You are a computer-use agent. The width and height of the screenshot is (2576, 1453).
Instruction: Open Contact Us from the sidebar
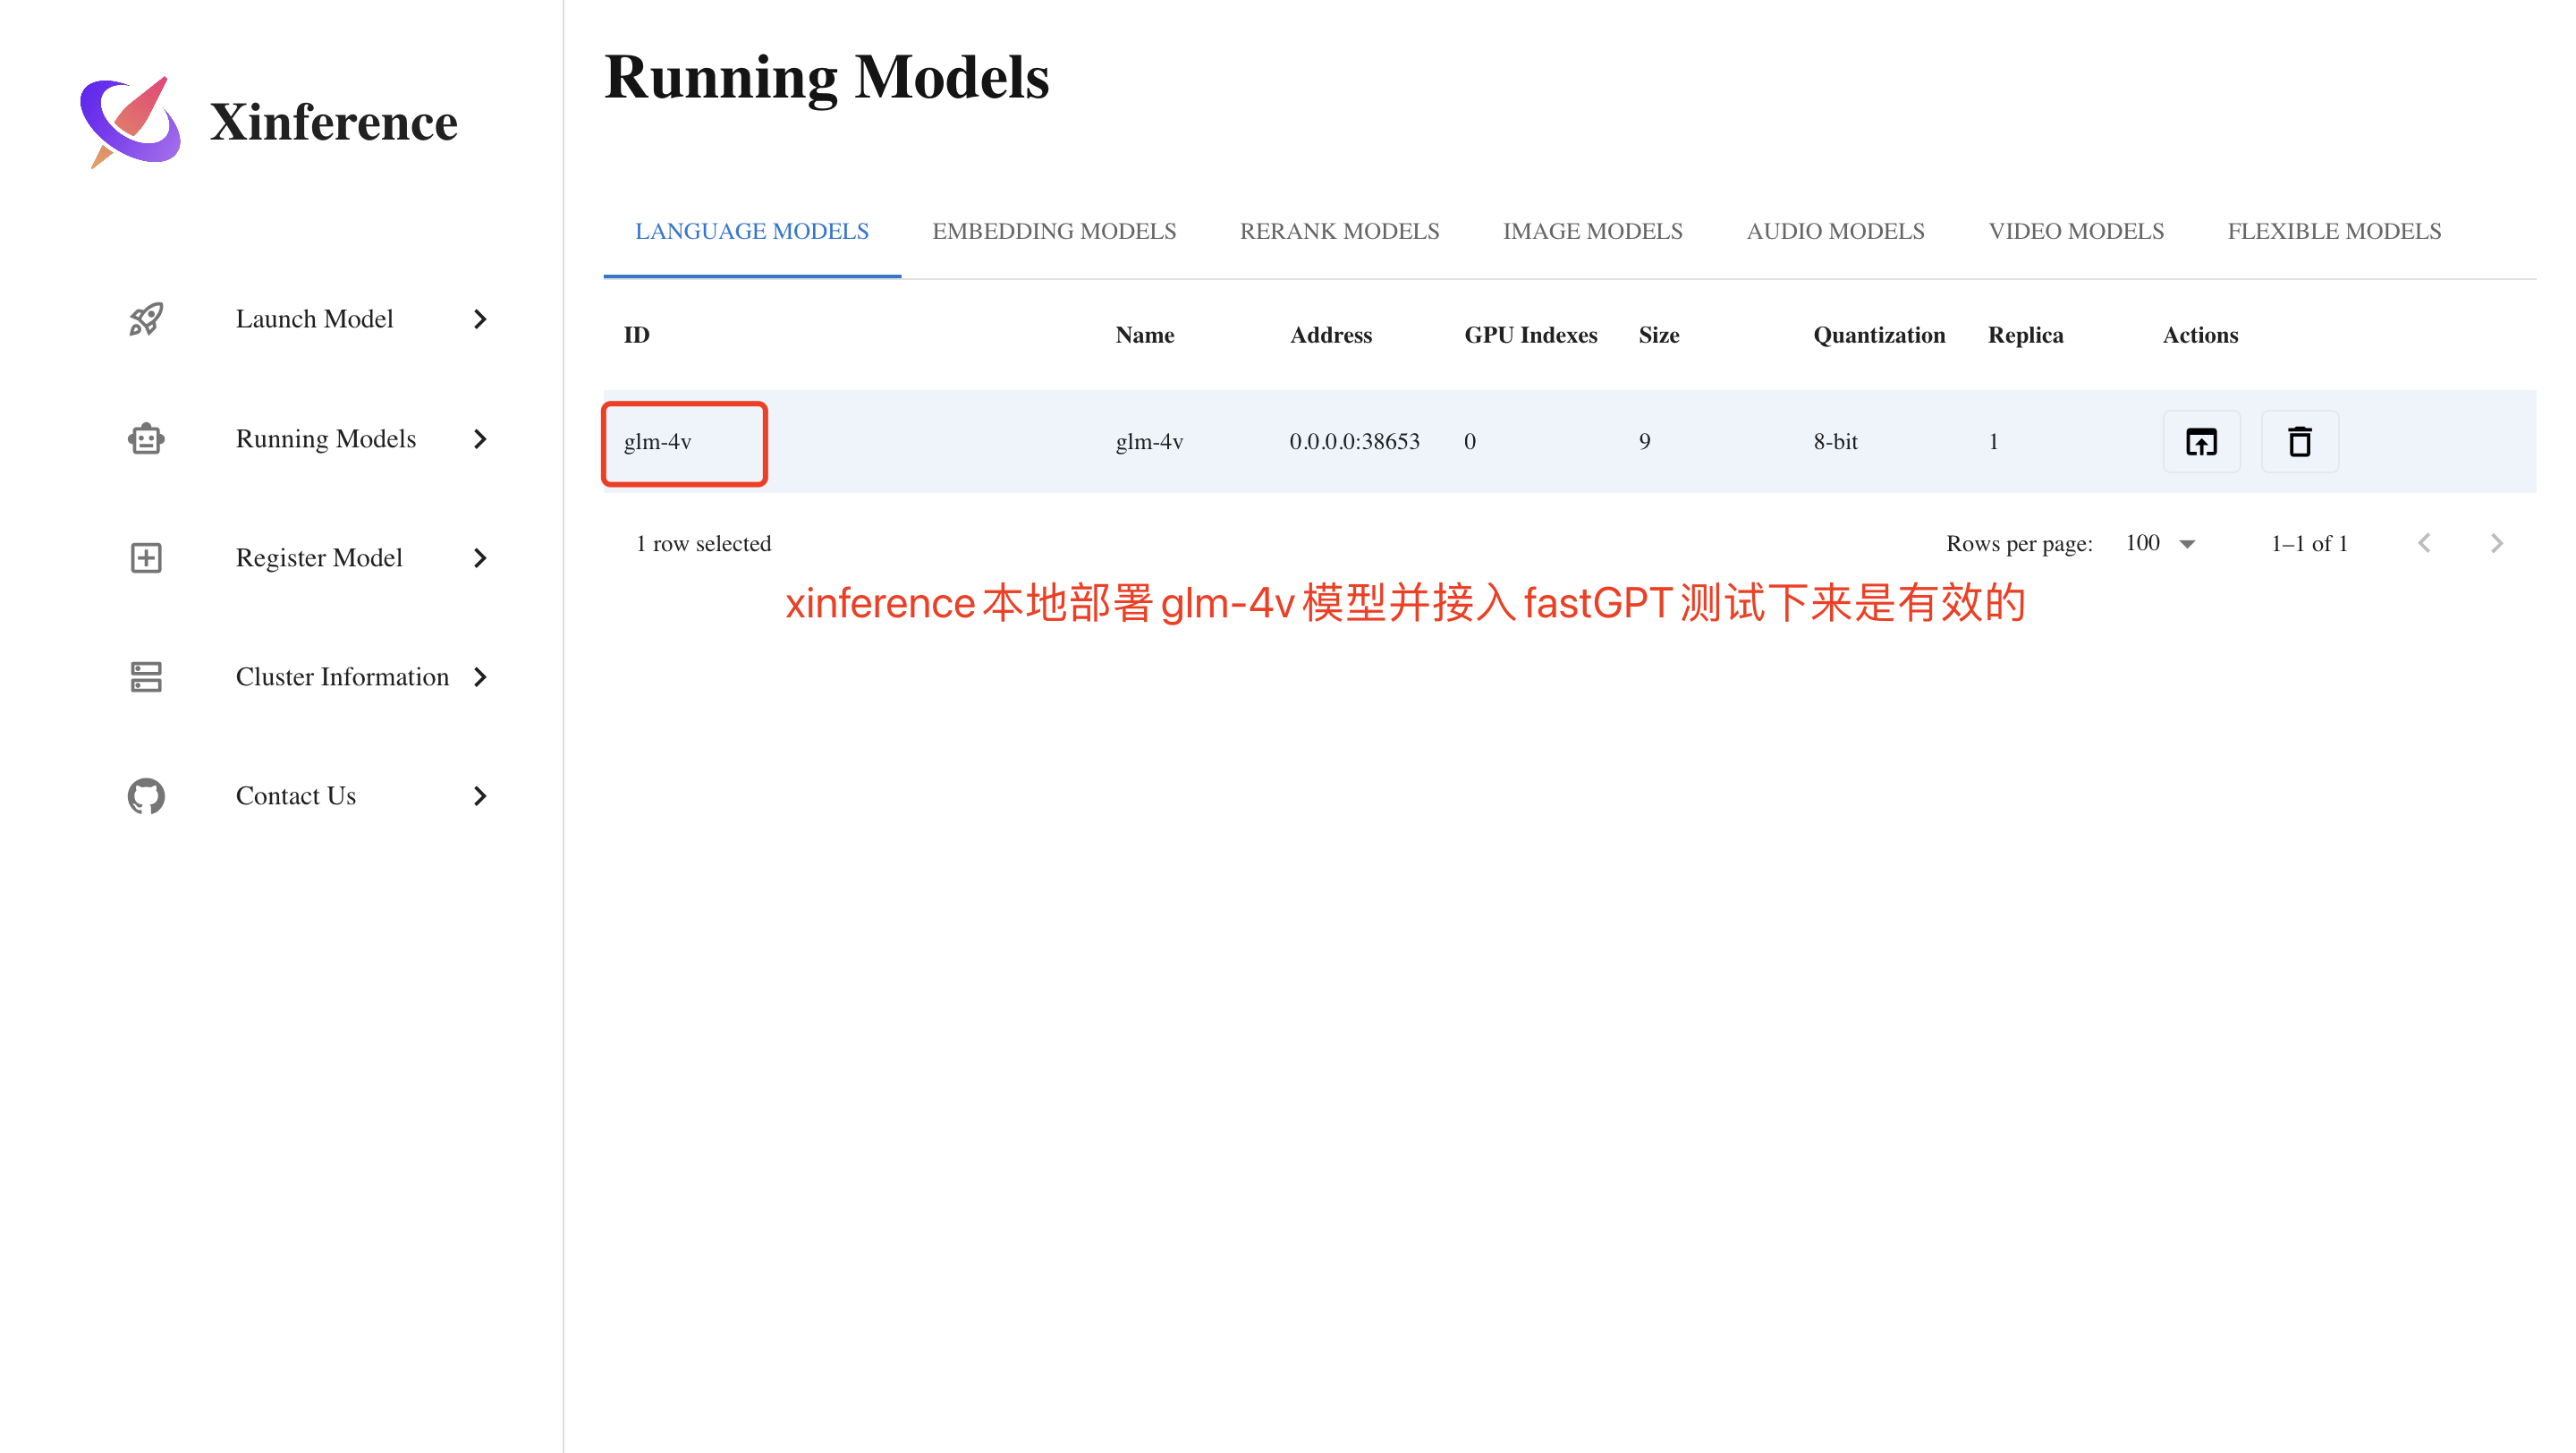point(296,795)
